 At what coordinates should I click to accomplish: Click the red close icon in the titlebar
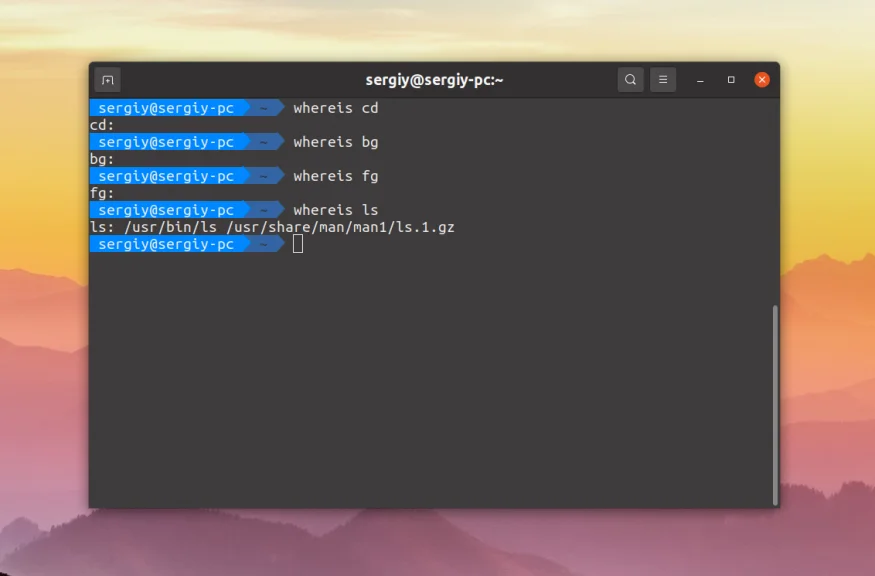coord(762,79)
